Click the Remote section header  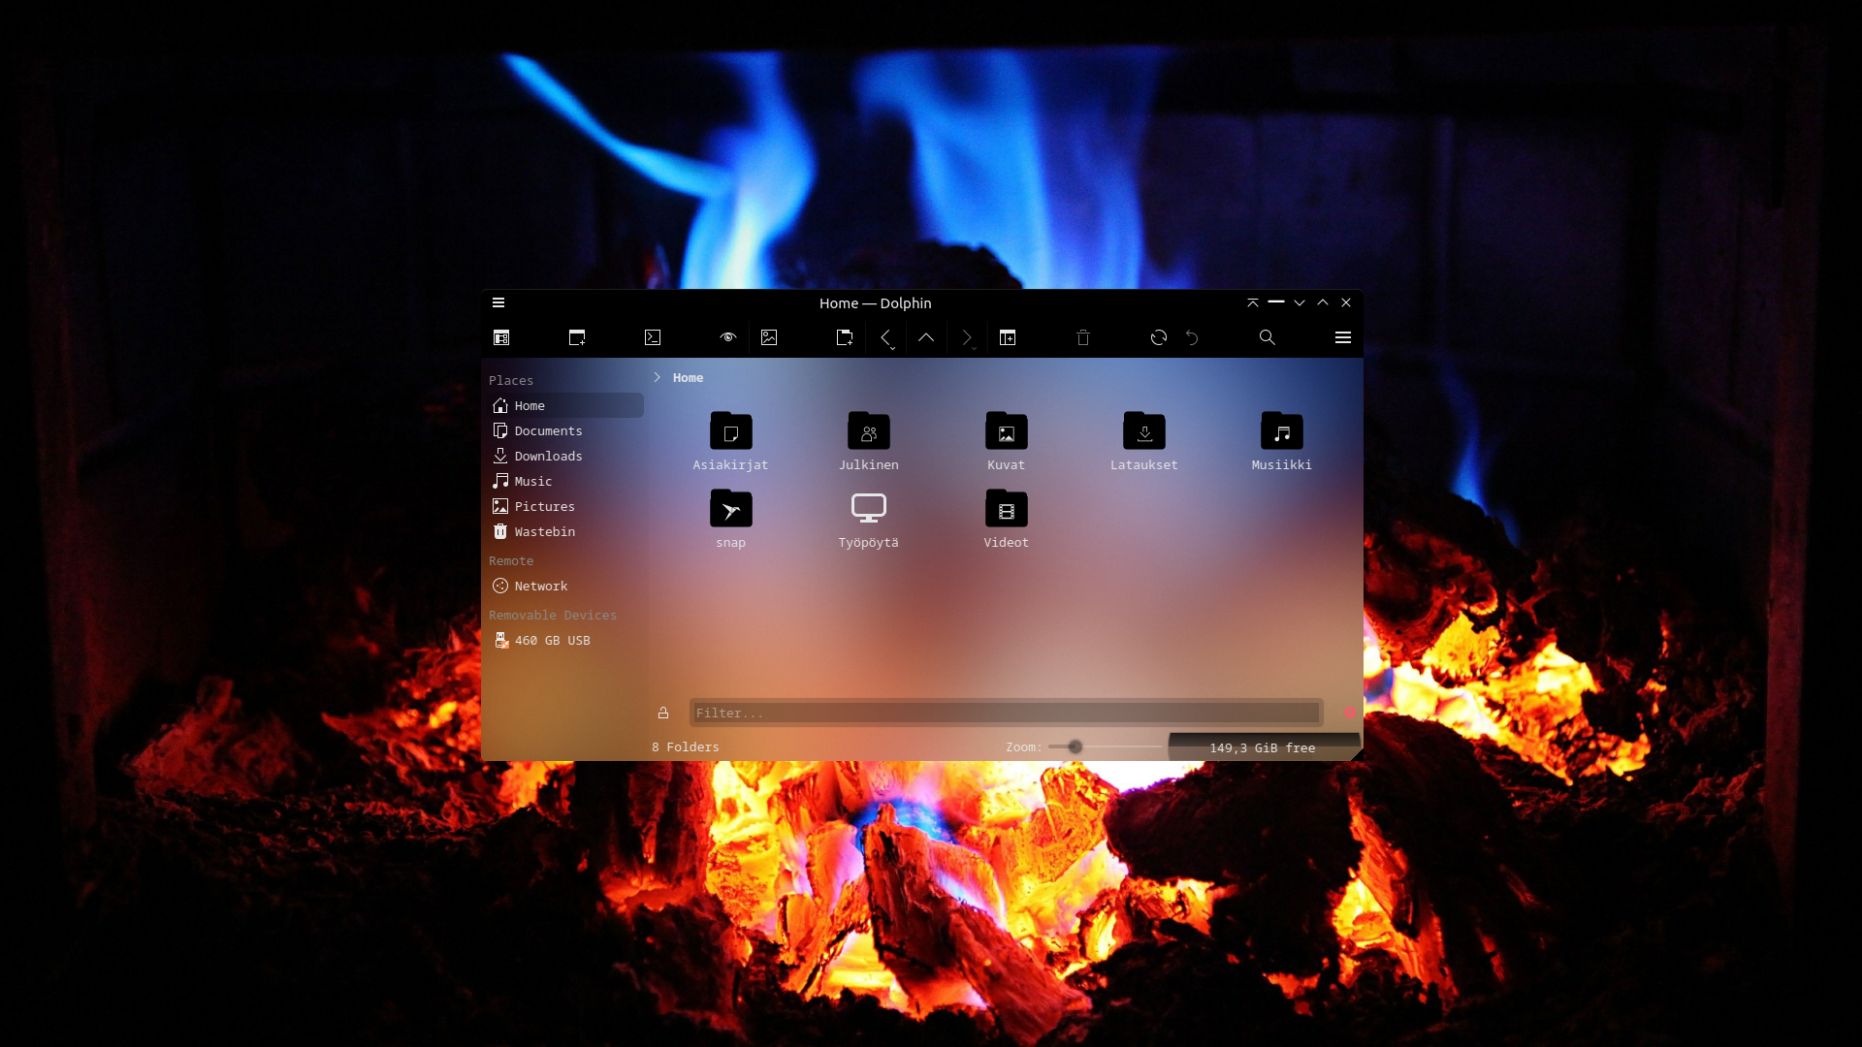(x=511, y=561)
